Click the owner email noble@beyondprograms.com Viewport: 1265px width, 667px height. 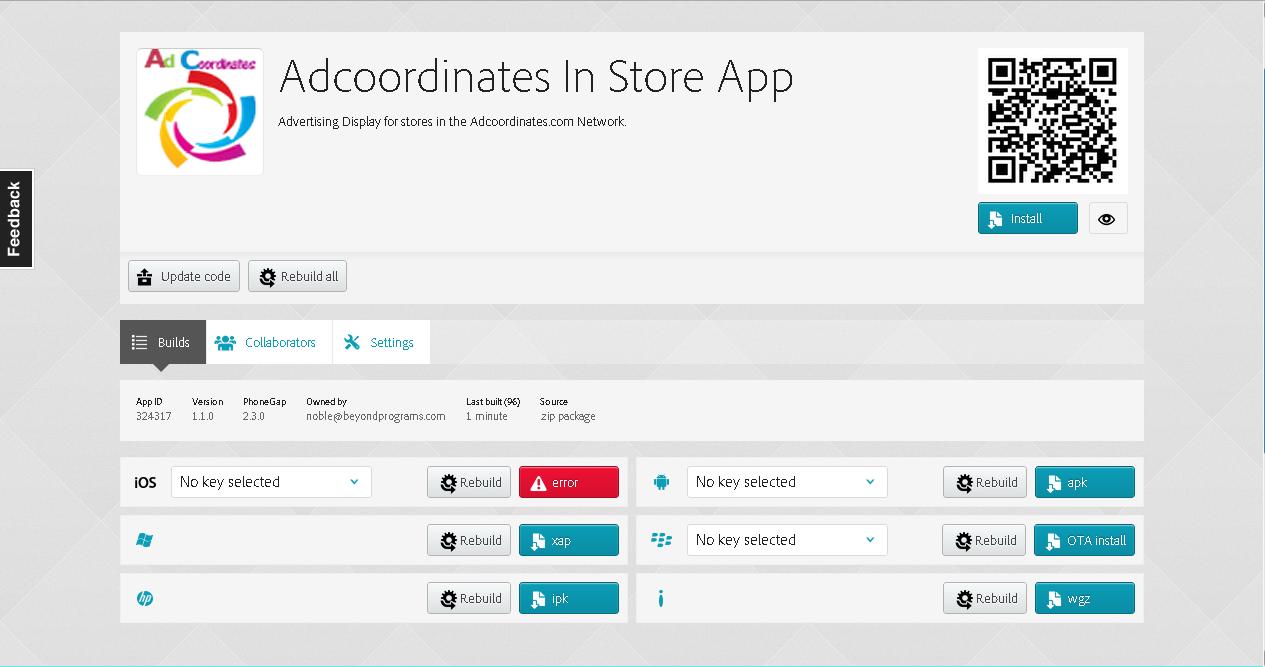point(376,416)
